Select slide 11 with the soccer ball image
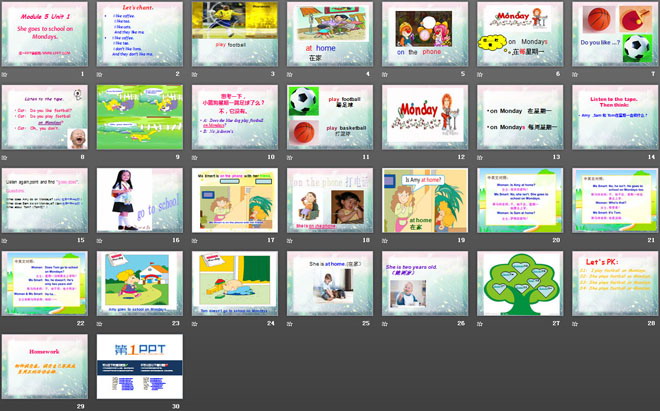Viewport: 660px width, 411px height. [329, 117]
